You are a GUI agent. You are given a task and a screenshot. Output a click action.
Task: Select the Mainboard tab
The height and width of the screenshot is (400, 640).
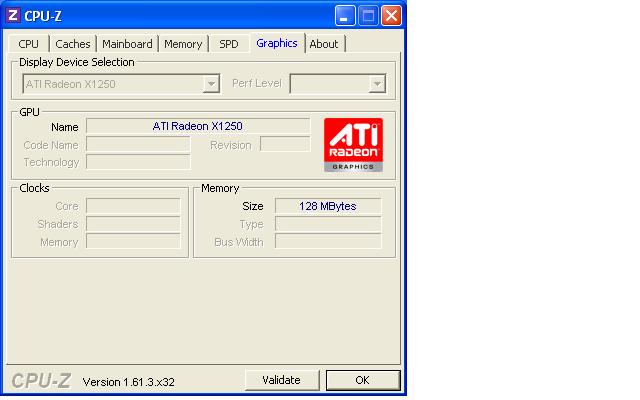click(x=127, y=44)
